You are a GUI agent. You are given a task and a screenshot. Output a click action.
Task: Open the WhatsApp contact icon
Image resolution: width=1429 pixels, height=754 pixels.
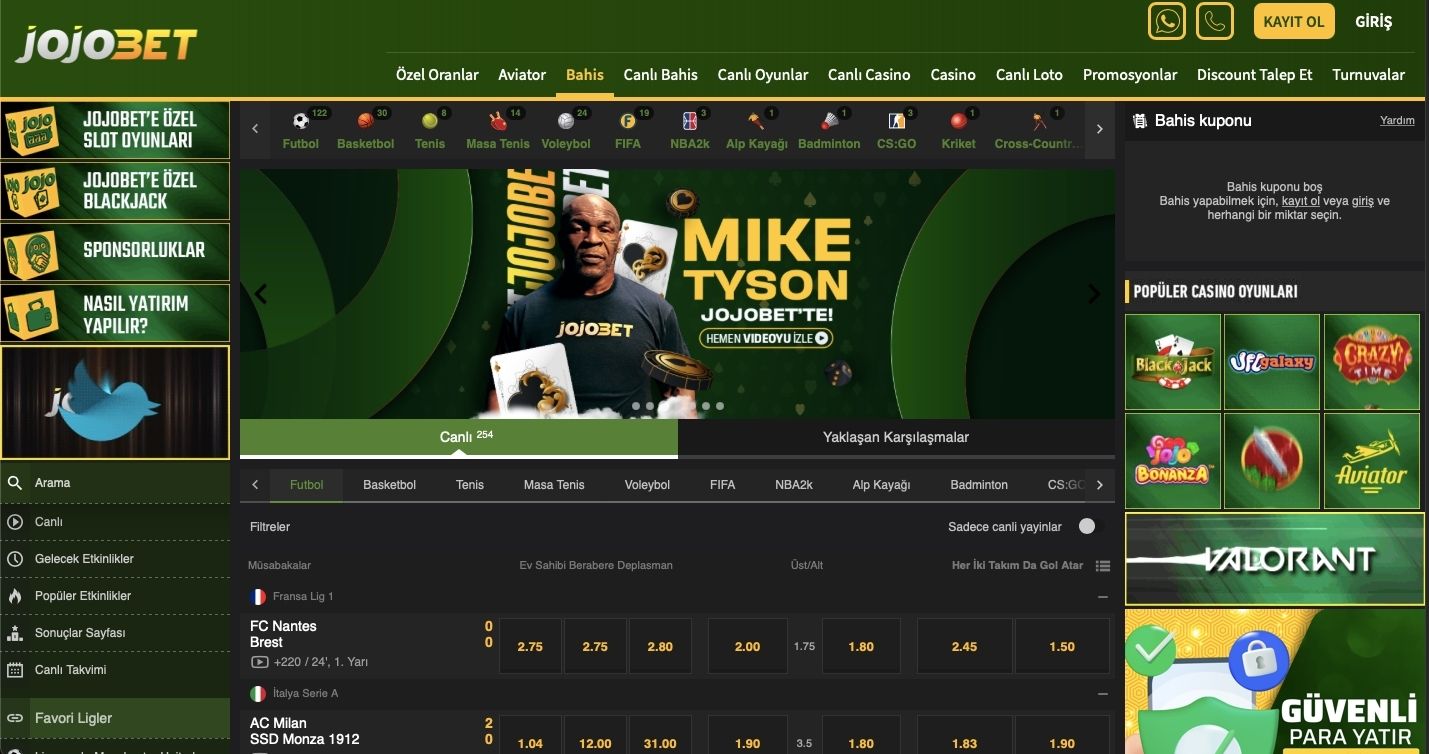[x=1167, y=21]
